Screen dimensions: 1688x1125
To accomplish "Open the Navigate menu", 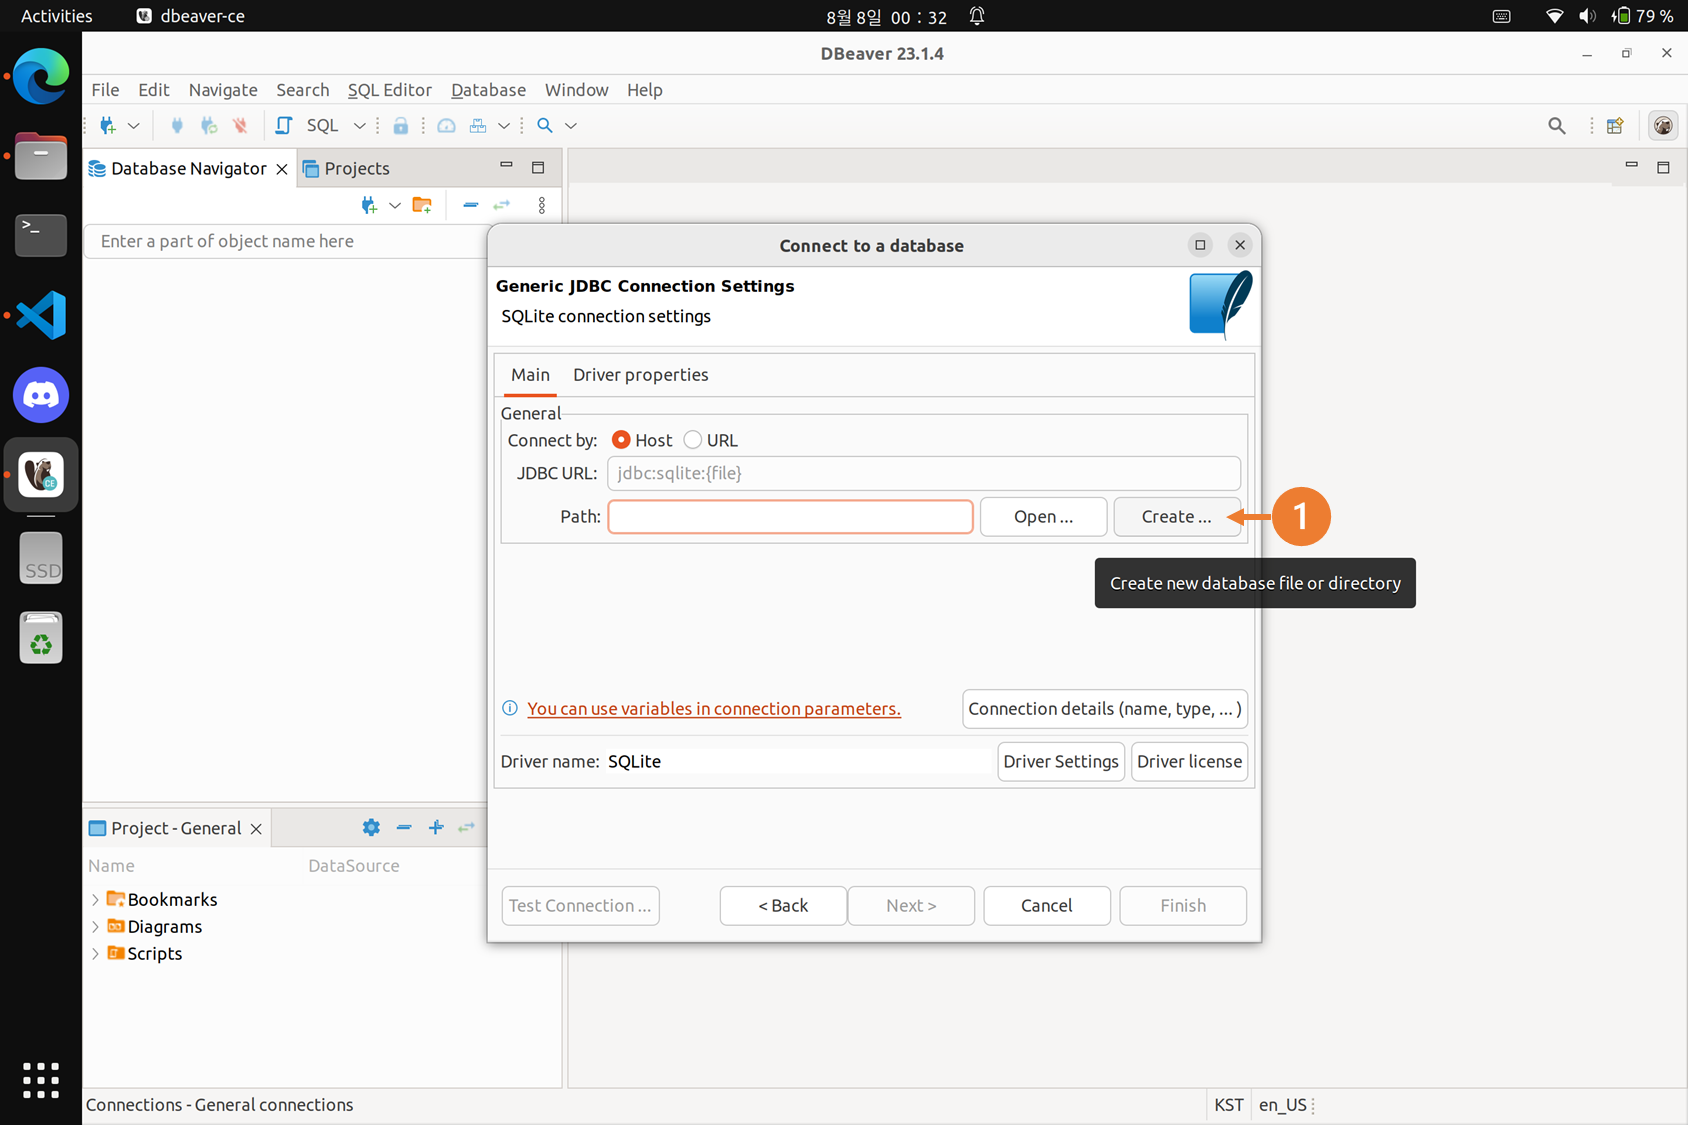I will click(x=223, y=90).
